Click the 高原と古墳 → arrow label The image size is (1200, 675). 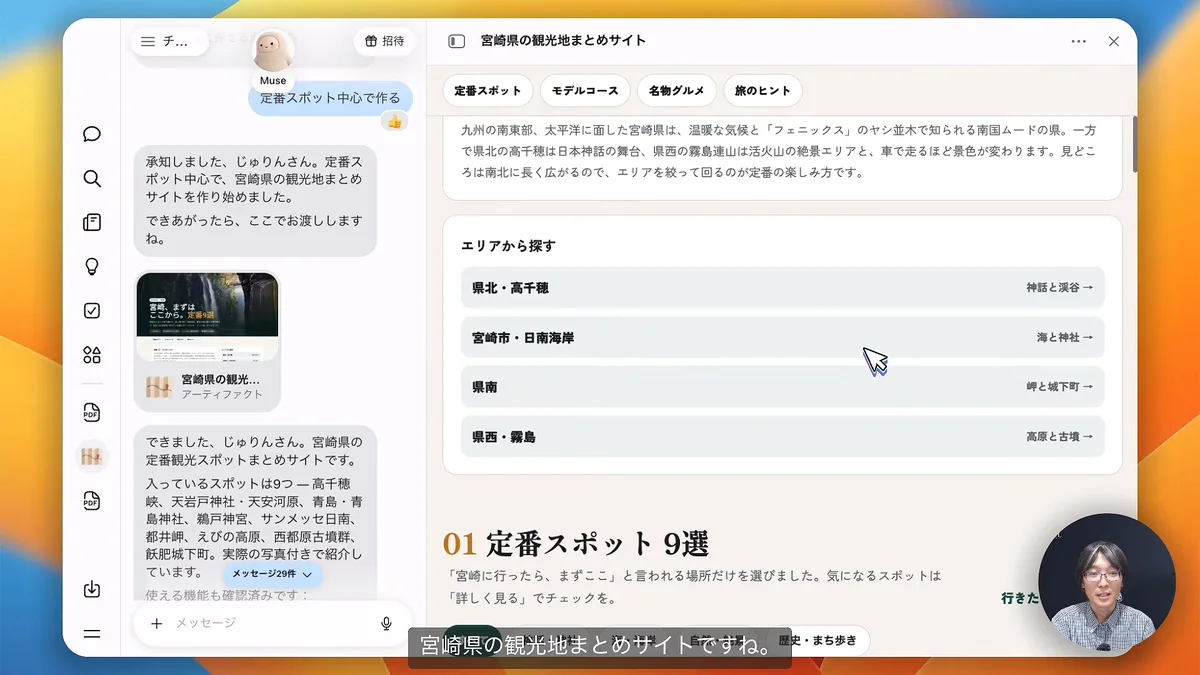[x=1059, y=437]
